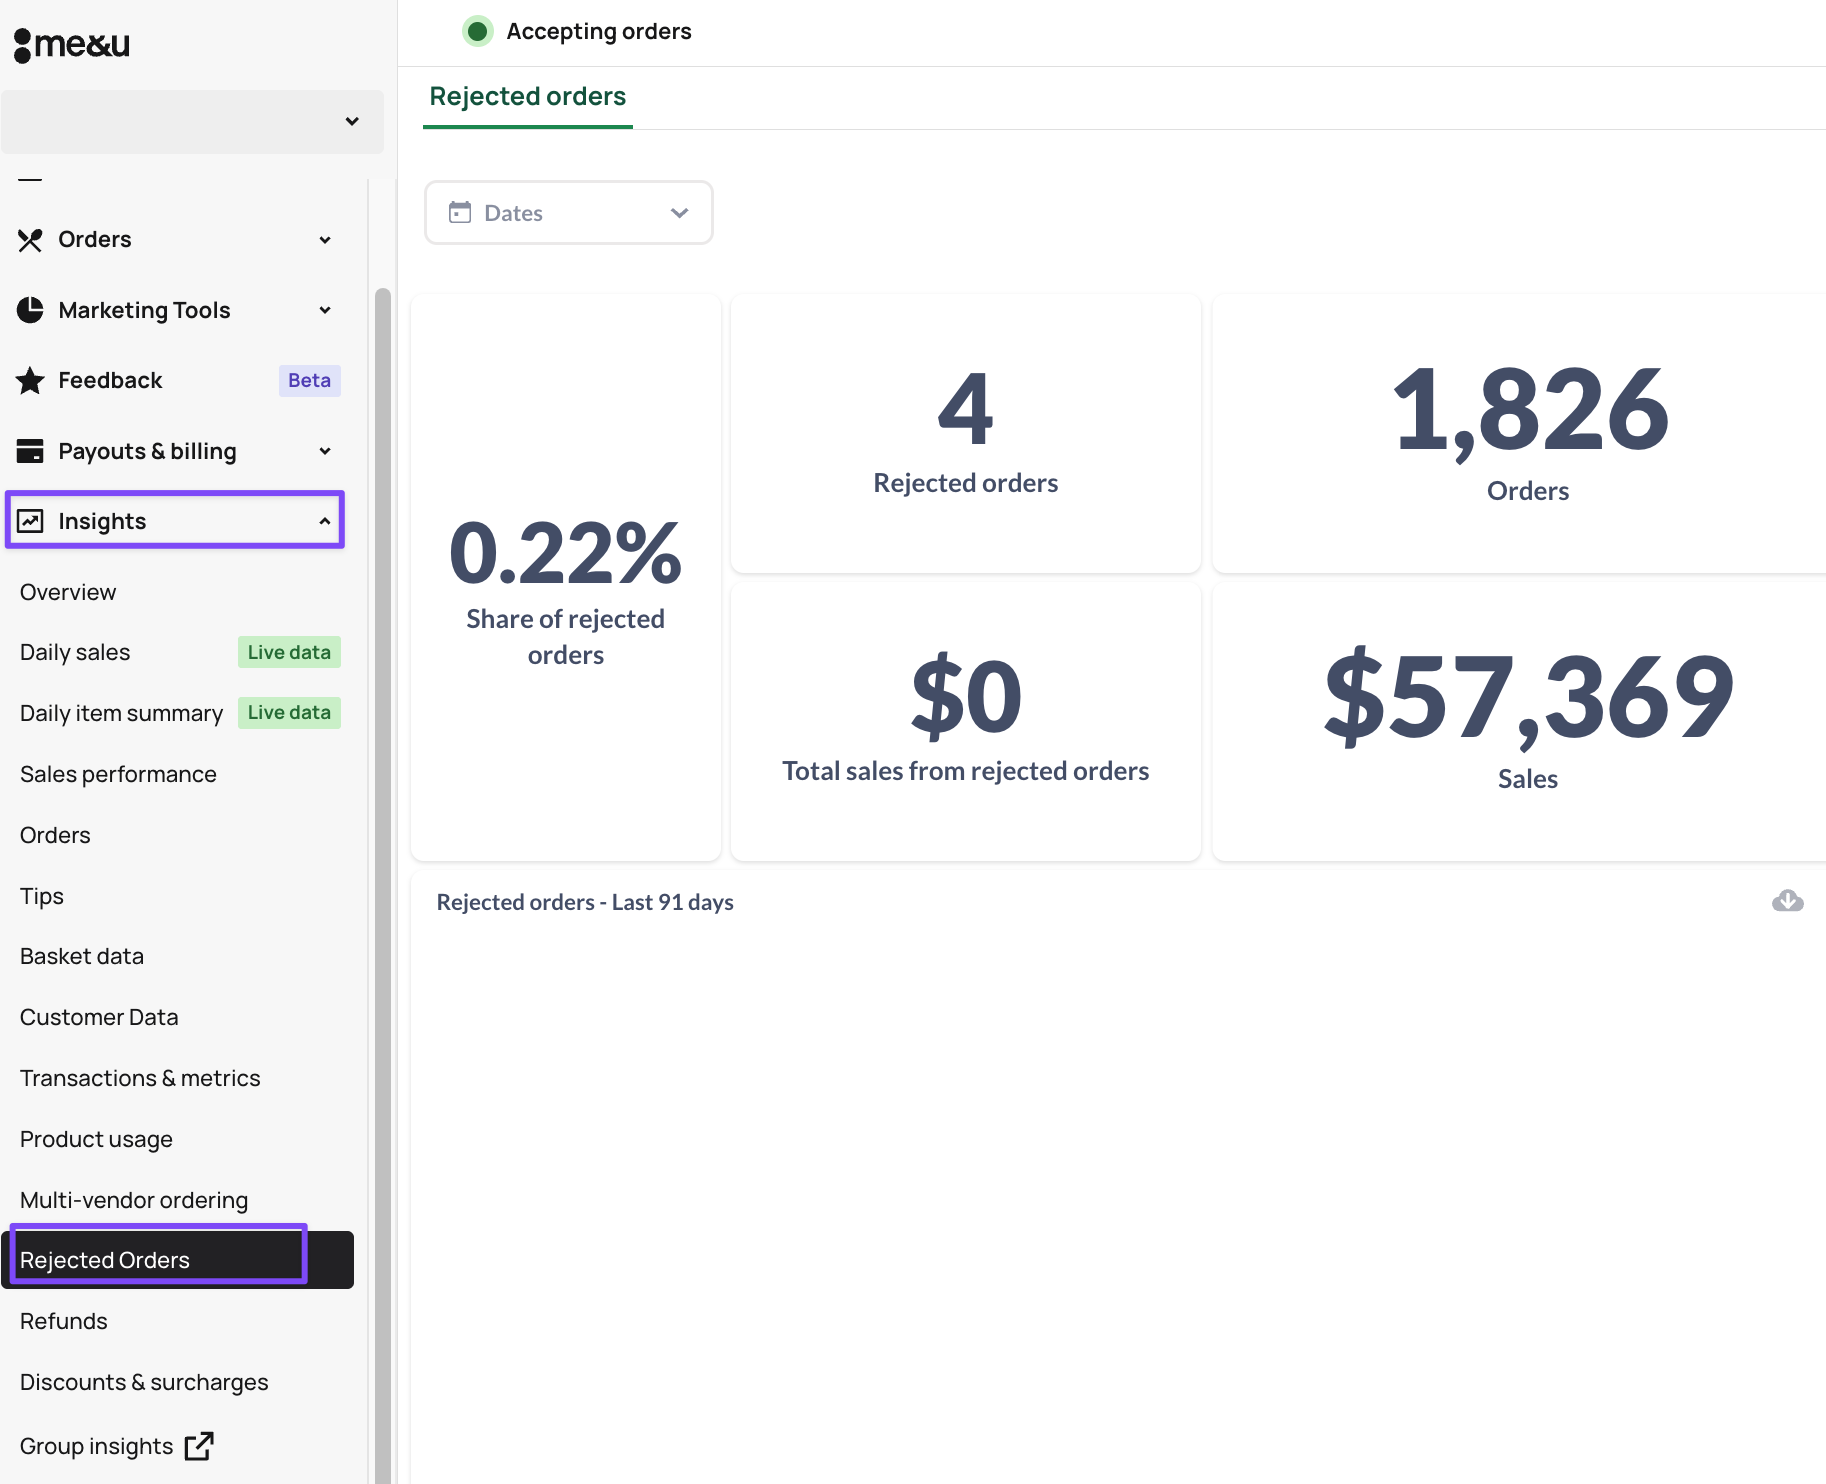The height and width of the screenshot is (1484, 1826).
Task: Go to the Refunds page
Action: 63,1321
